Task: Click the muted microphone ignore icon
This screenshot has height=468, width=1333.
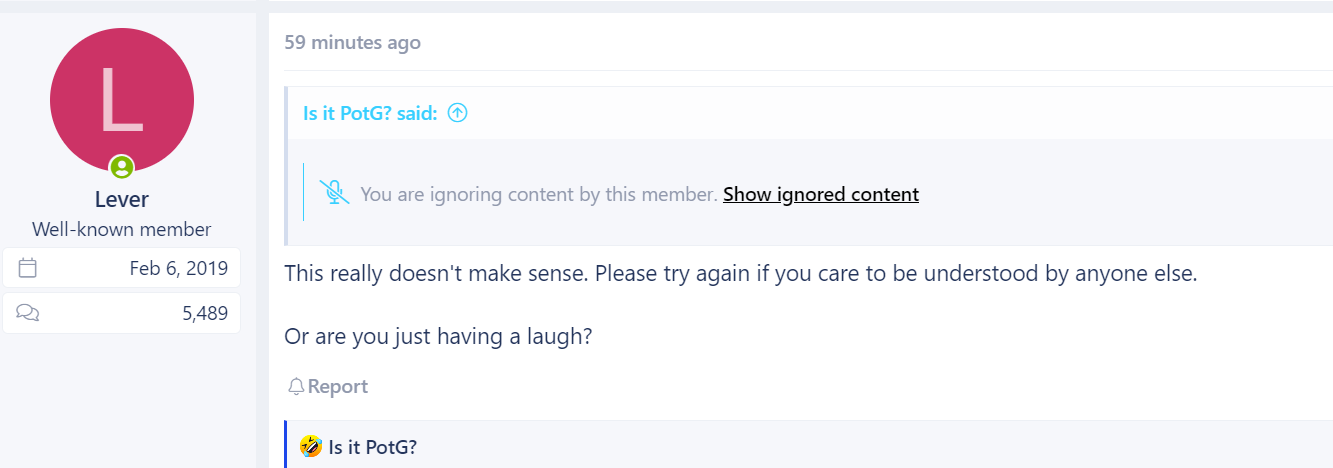Action: point(334,193)
